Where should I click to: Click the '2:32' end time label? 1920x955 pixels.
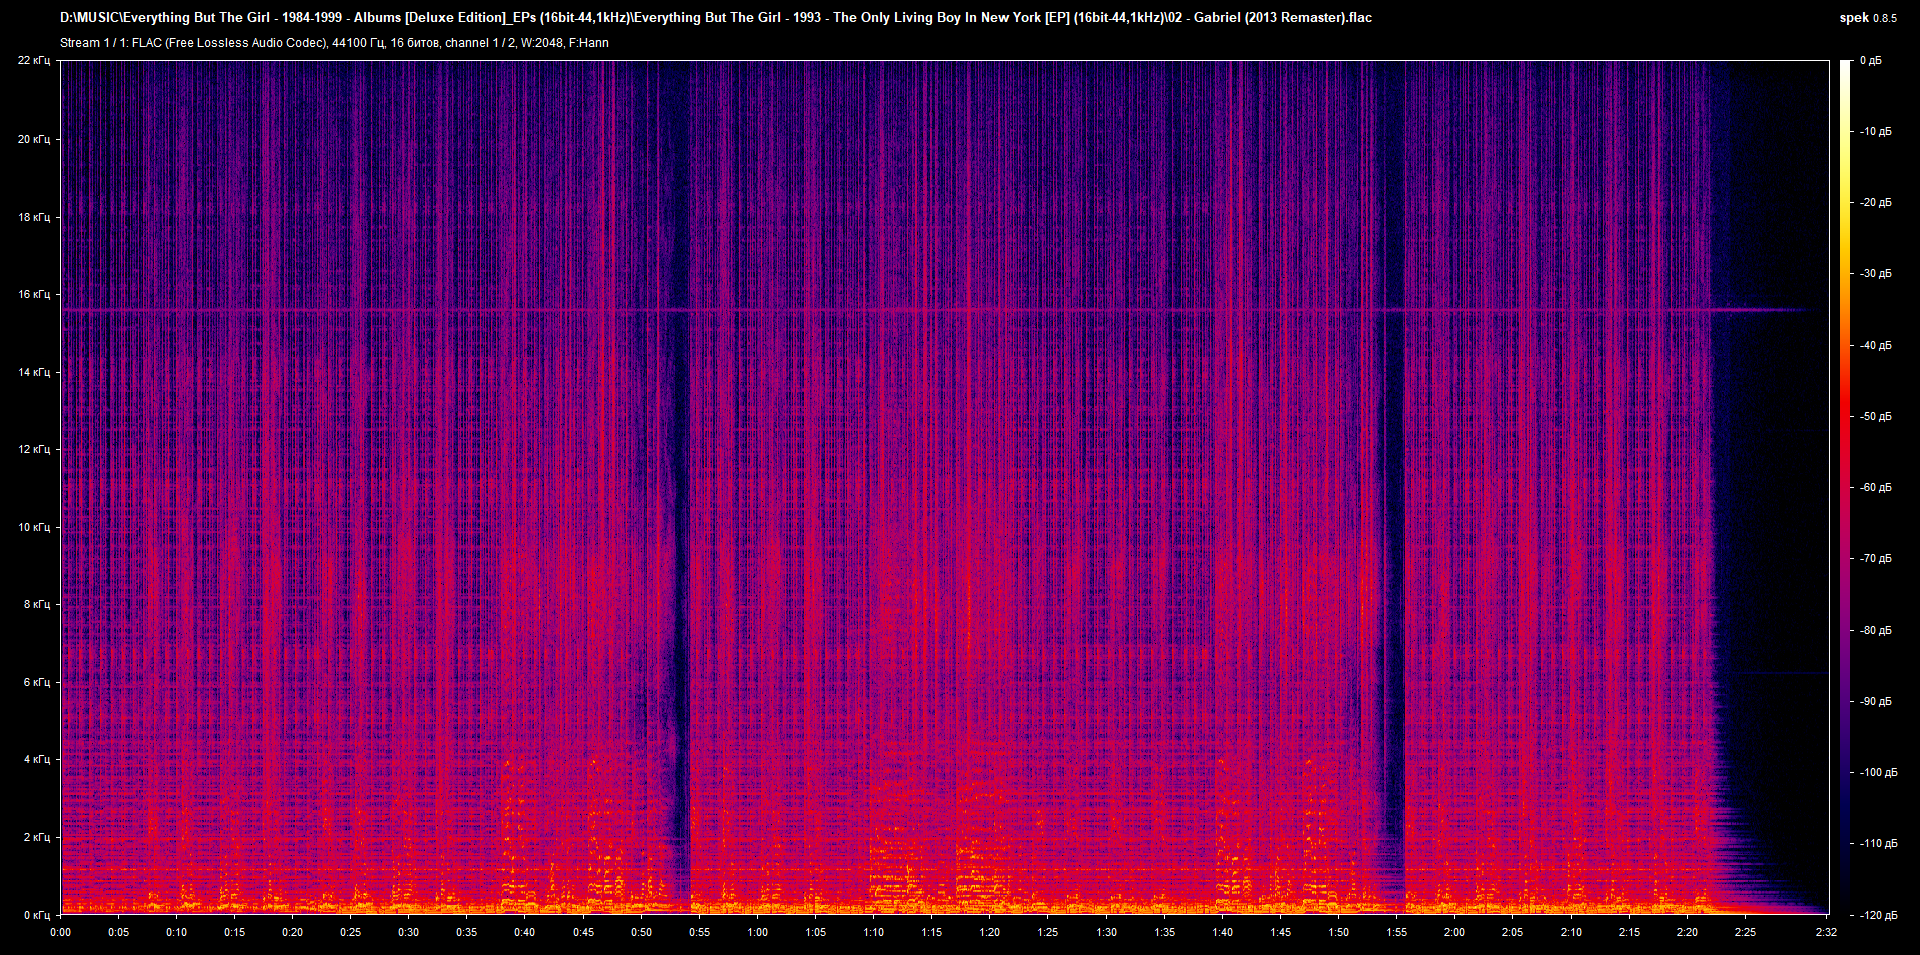click(1826, 932)
